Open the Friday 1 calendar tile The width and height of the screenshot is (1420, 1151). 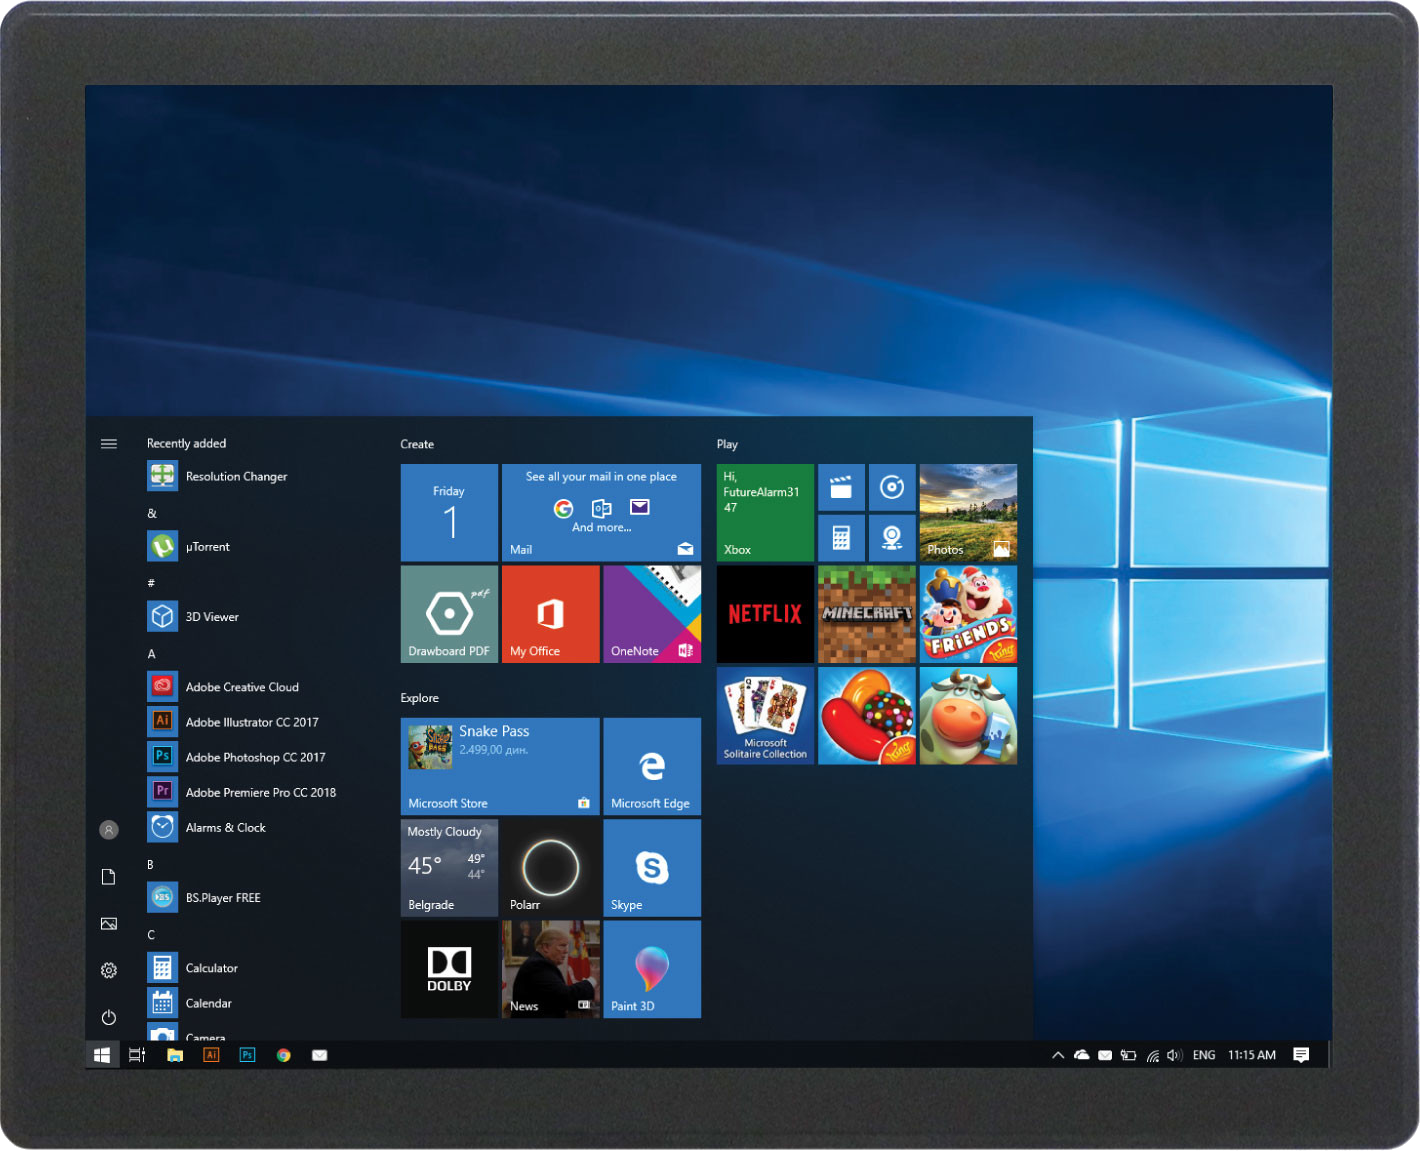point(449,513)
